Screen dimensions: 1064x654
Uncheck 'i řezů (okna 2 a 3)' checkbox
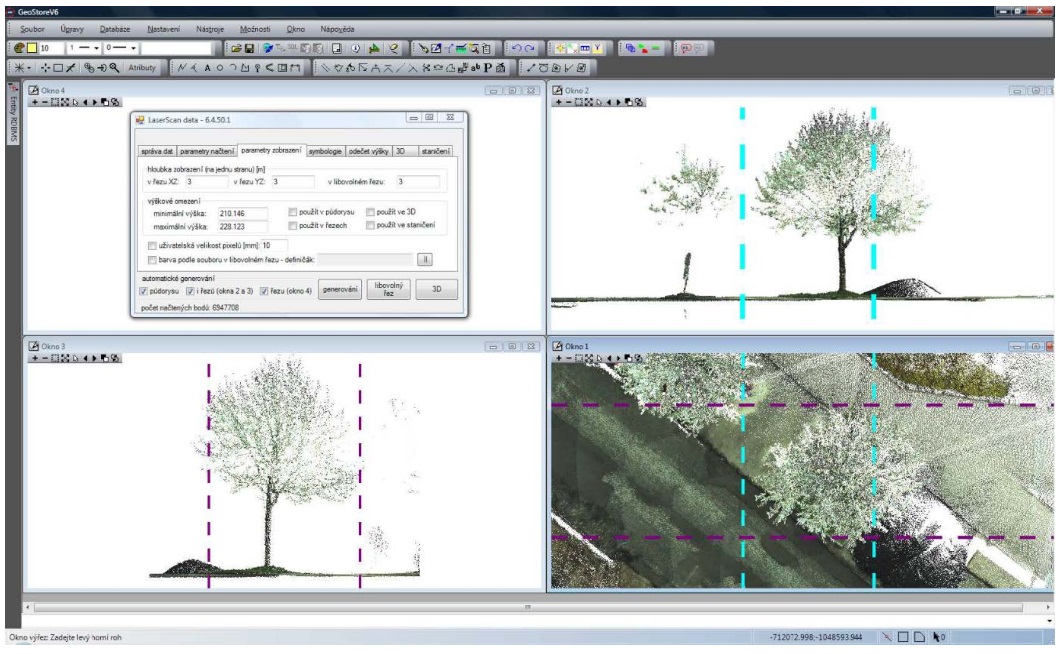190,291
